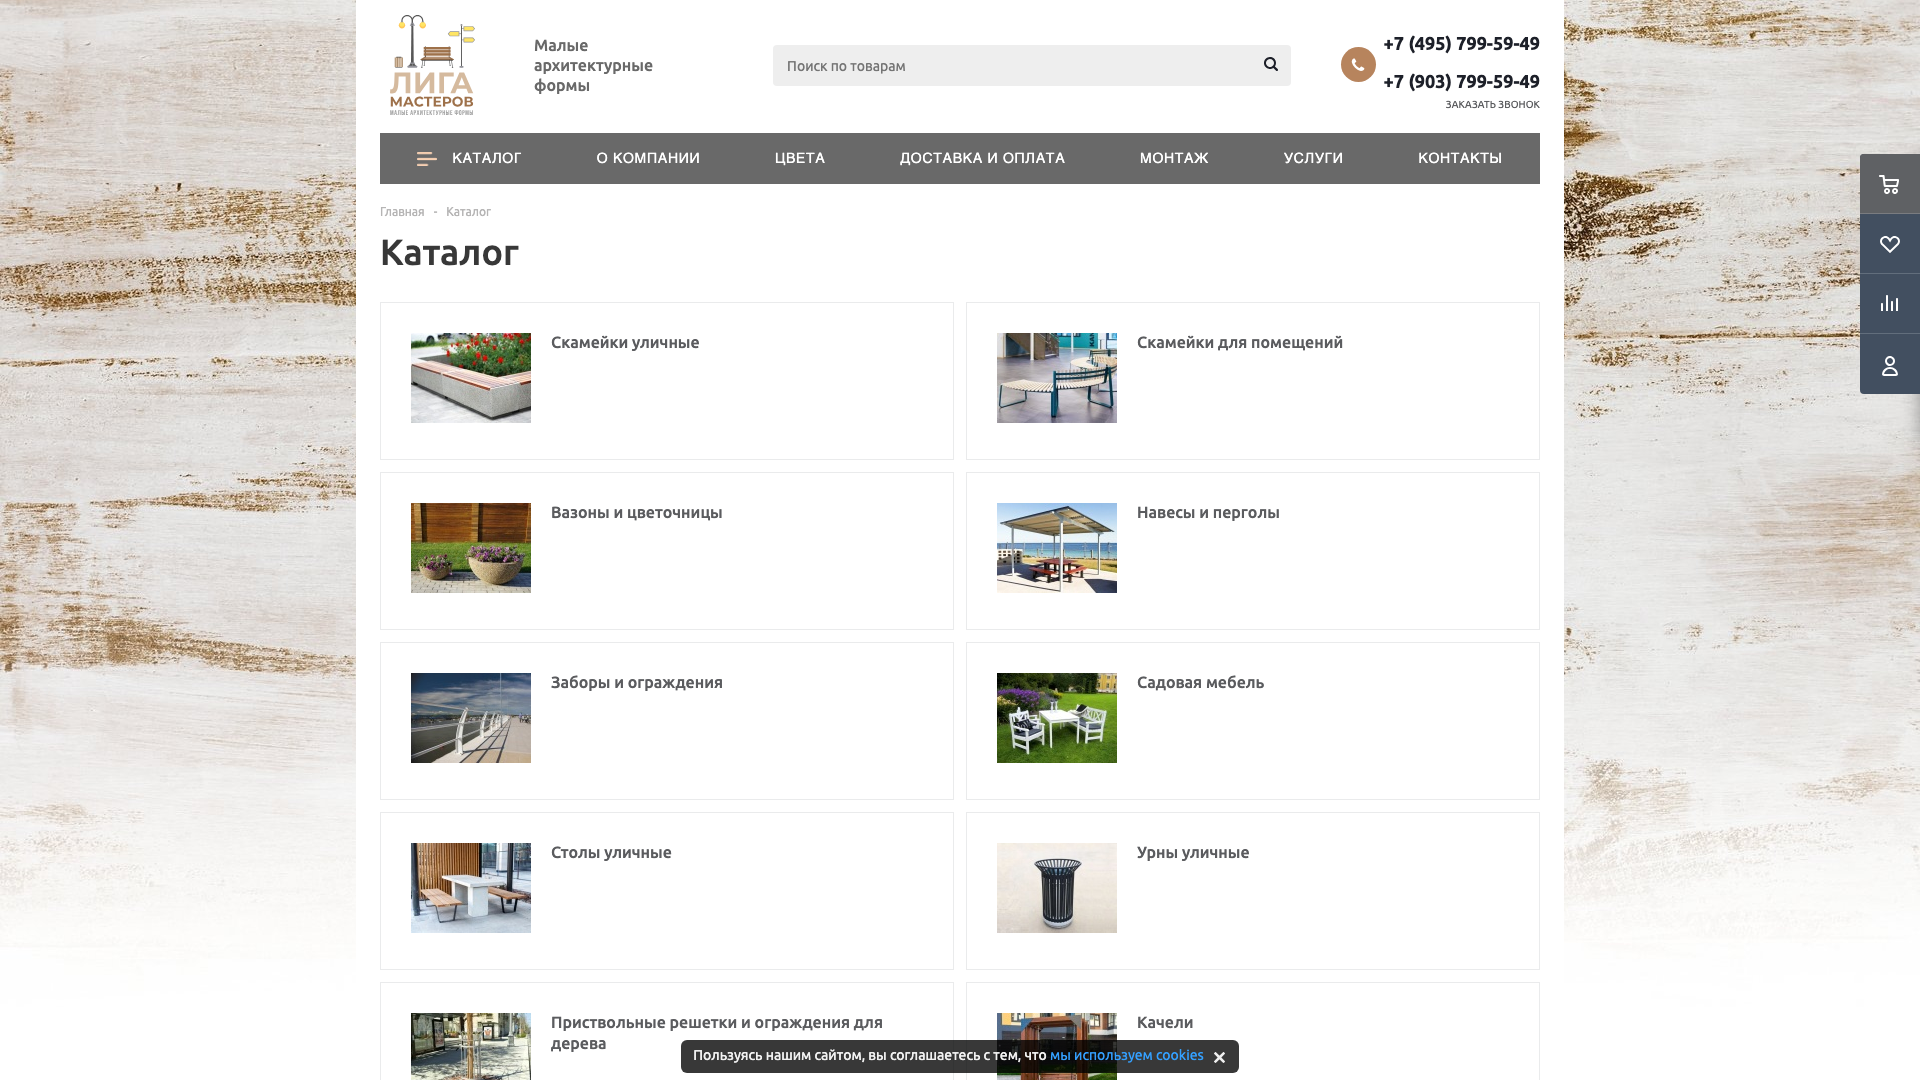Open Навесы и перголы category link
Image resolution: width=1920 pixels, height=1080 pixels.
[x=1208, y=513]
